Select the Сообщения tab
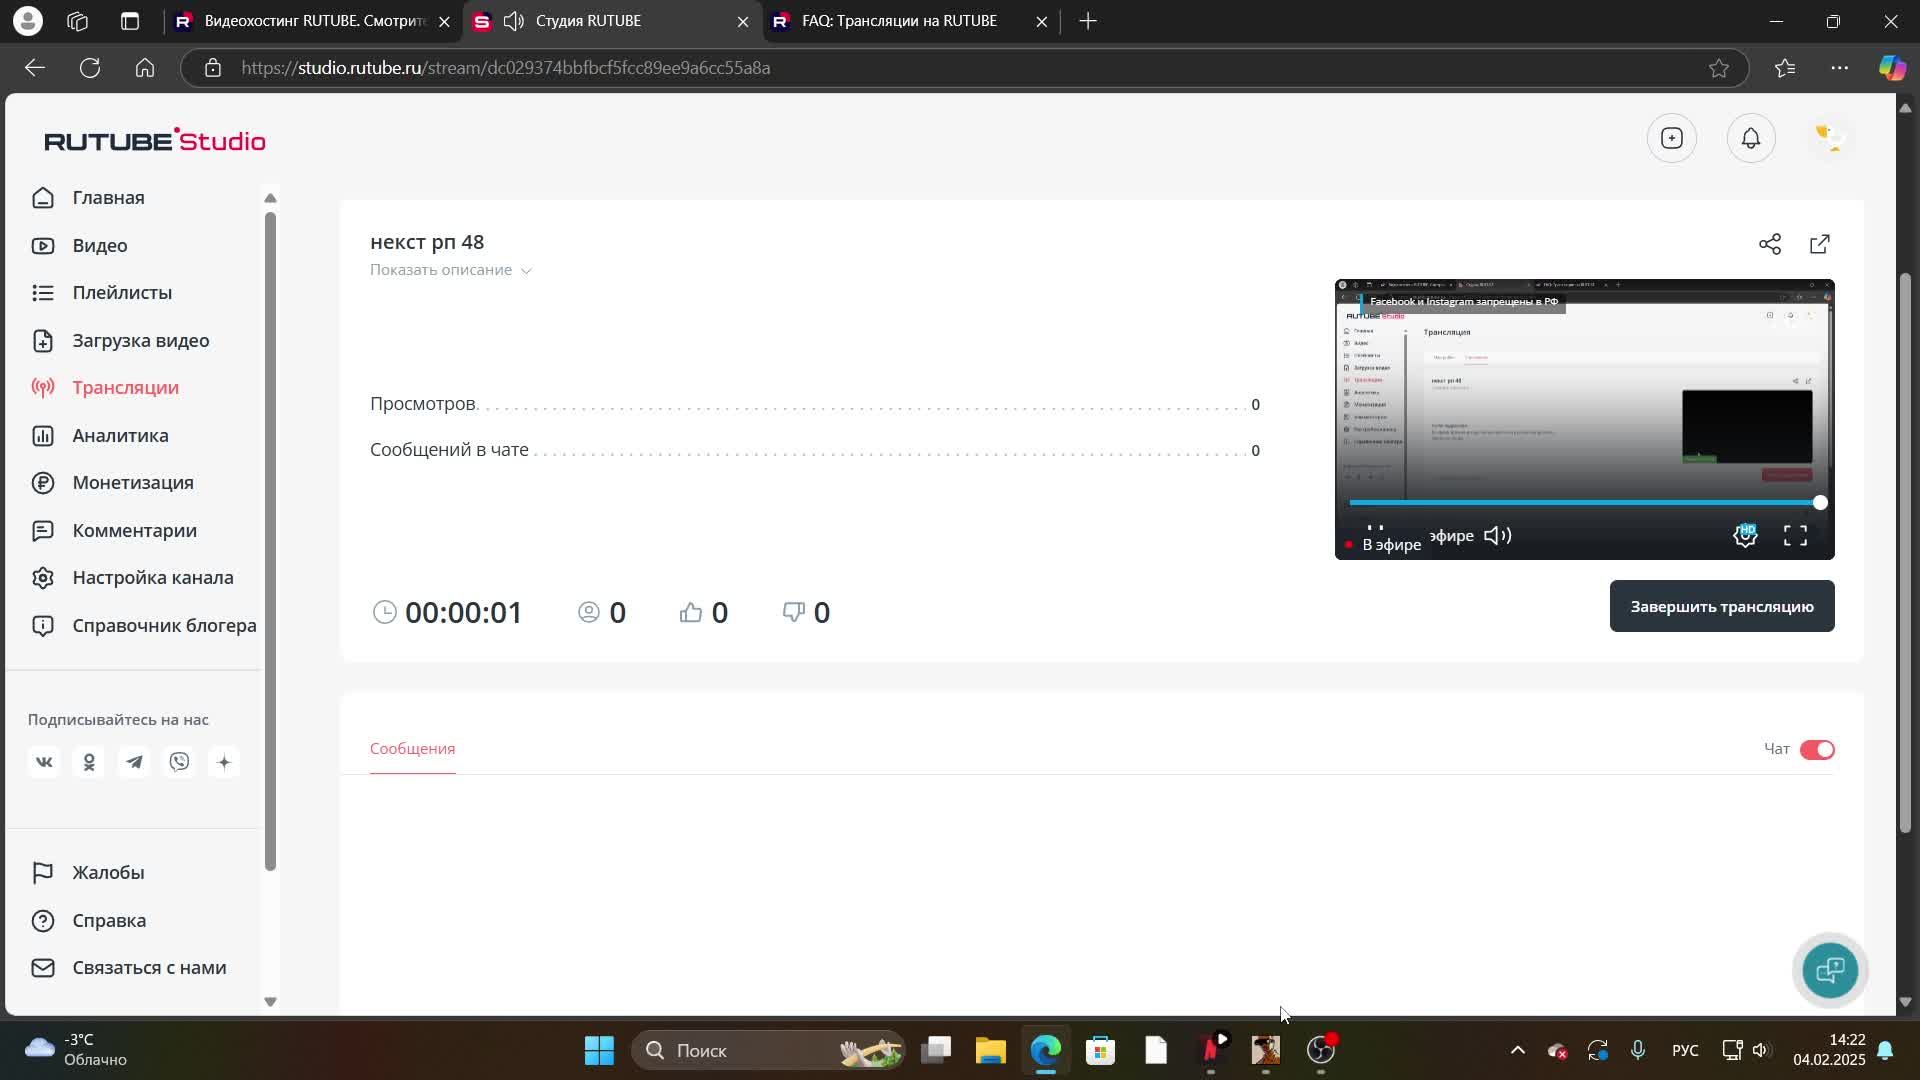The width and height of the screenshot is (1920, 1080). tap(412, 748)
